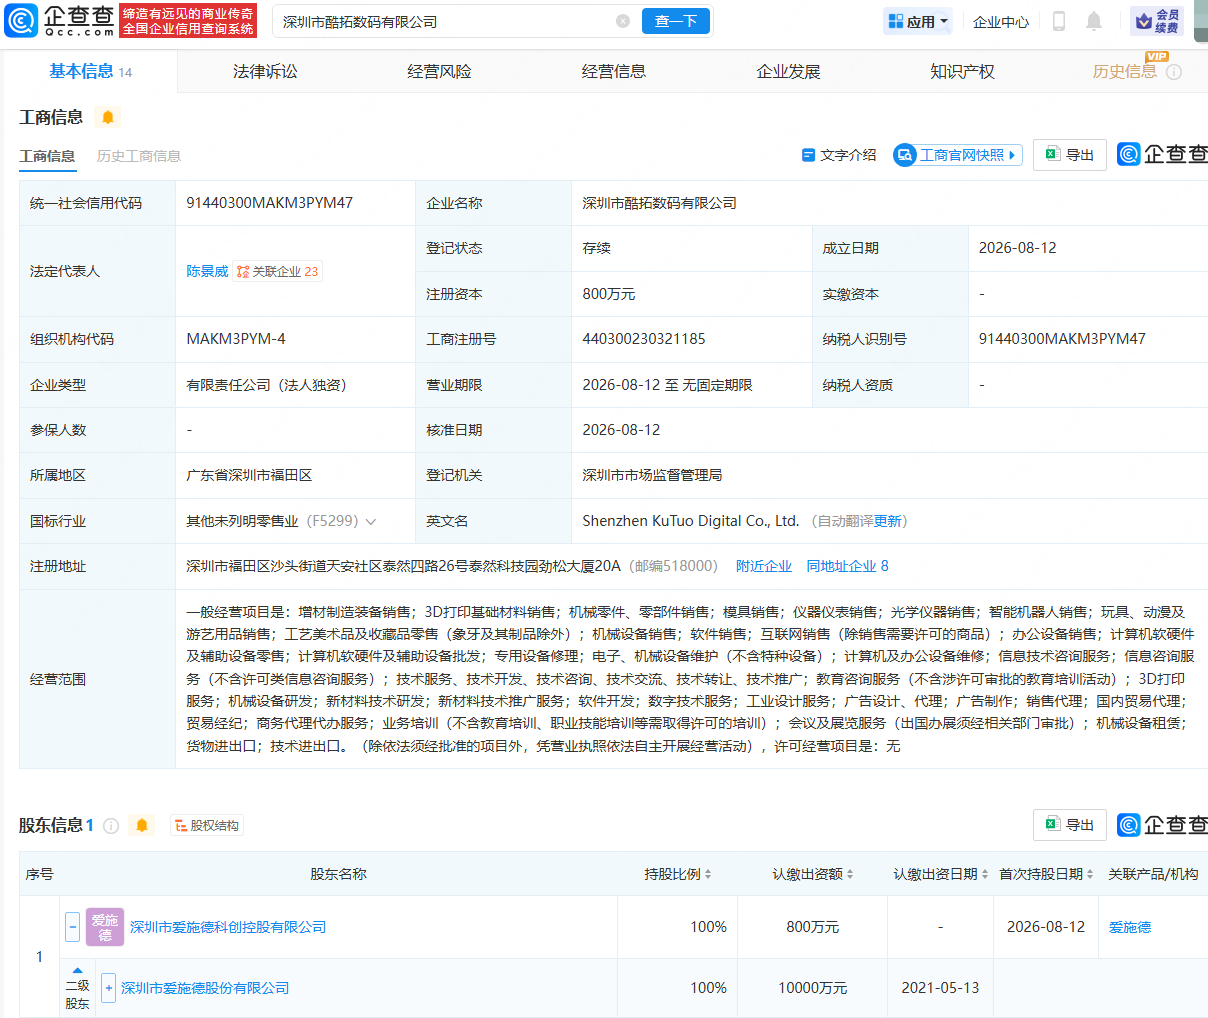Image resolution: width=1208 pixels, height=1018 pixels.
Task: Click info icon next to 股东信息
Action: pos(111,826)
